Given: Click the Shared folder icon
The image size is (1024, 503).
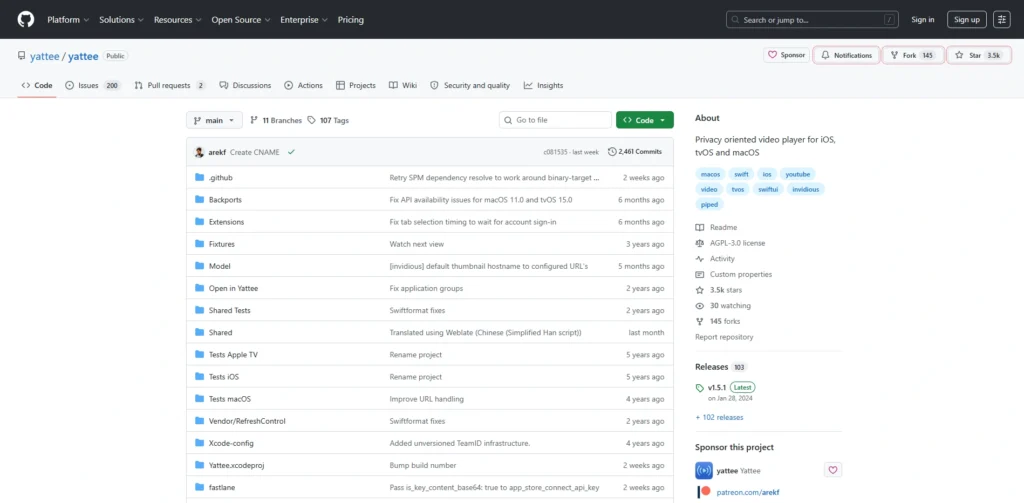Looking at the screenshot, I should point(200,333).
